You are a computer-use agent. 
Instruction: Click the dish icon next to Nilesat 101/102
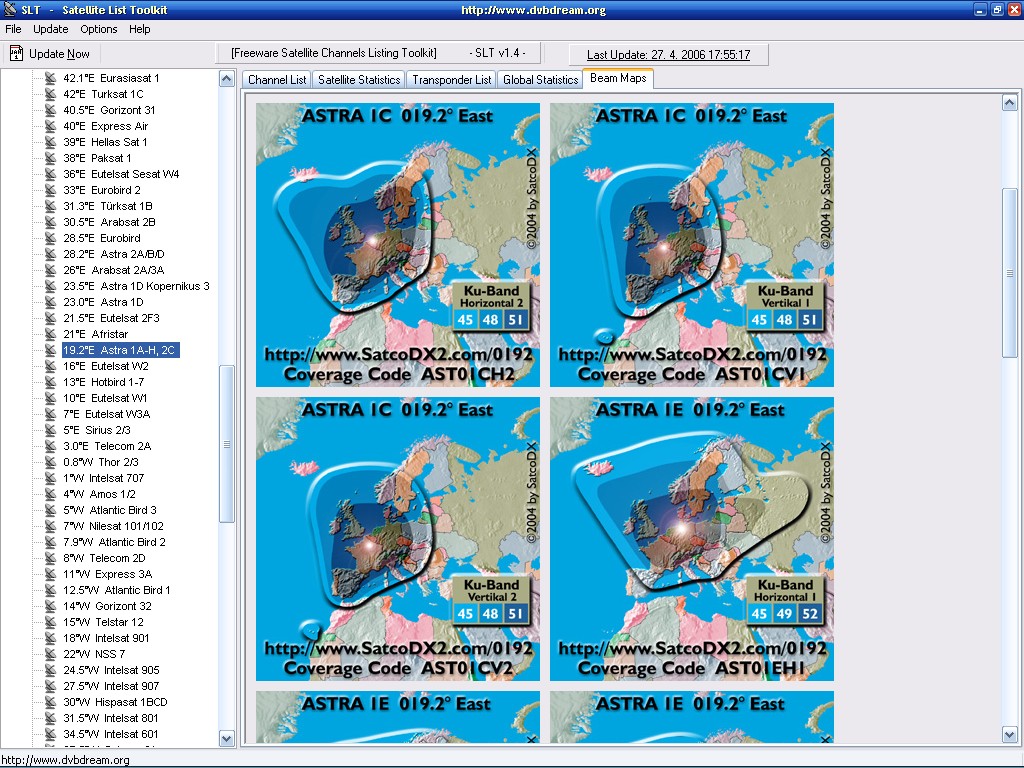tap(50, 526)
